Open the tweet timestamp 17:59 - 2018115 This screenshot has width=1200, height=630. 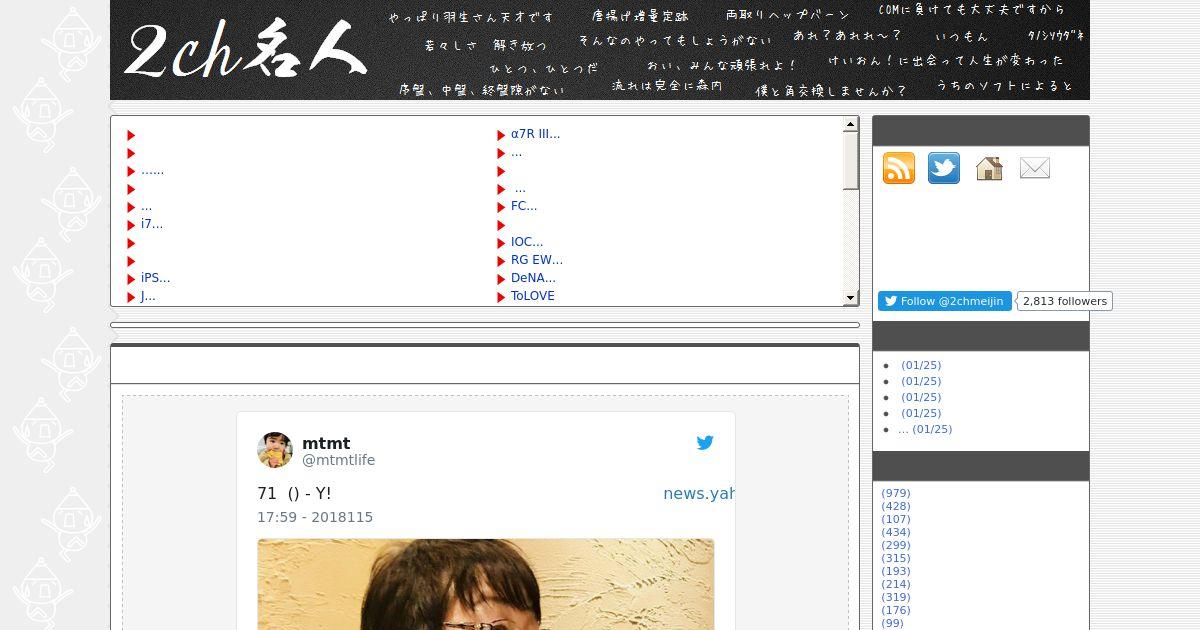(x=315, y=518)
